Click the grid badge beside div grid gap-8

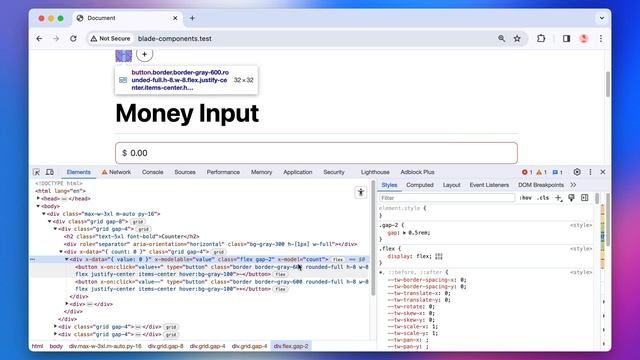138,222
